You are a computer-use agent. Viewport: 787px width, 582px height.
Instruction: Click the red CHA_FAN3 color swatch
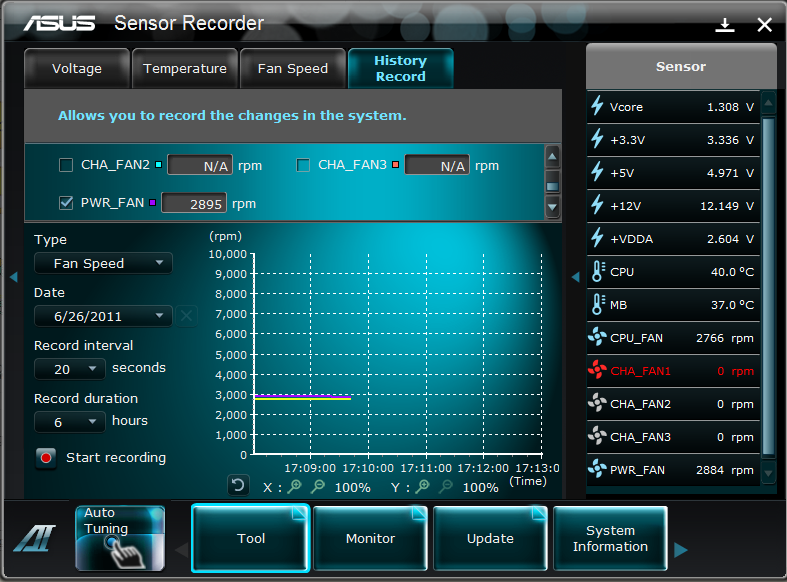point(396,165)
